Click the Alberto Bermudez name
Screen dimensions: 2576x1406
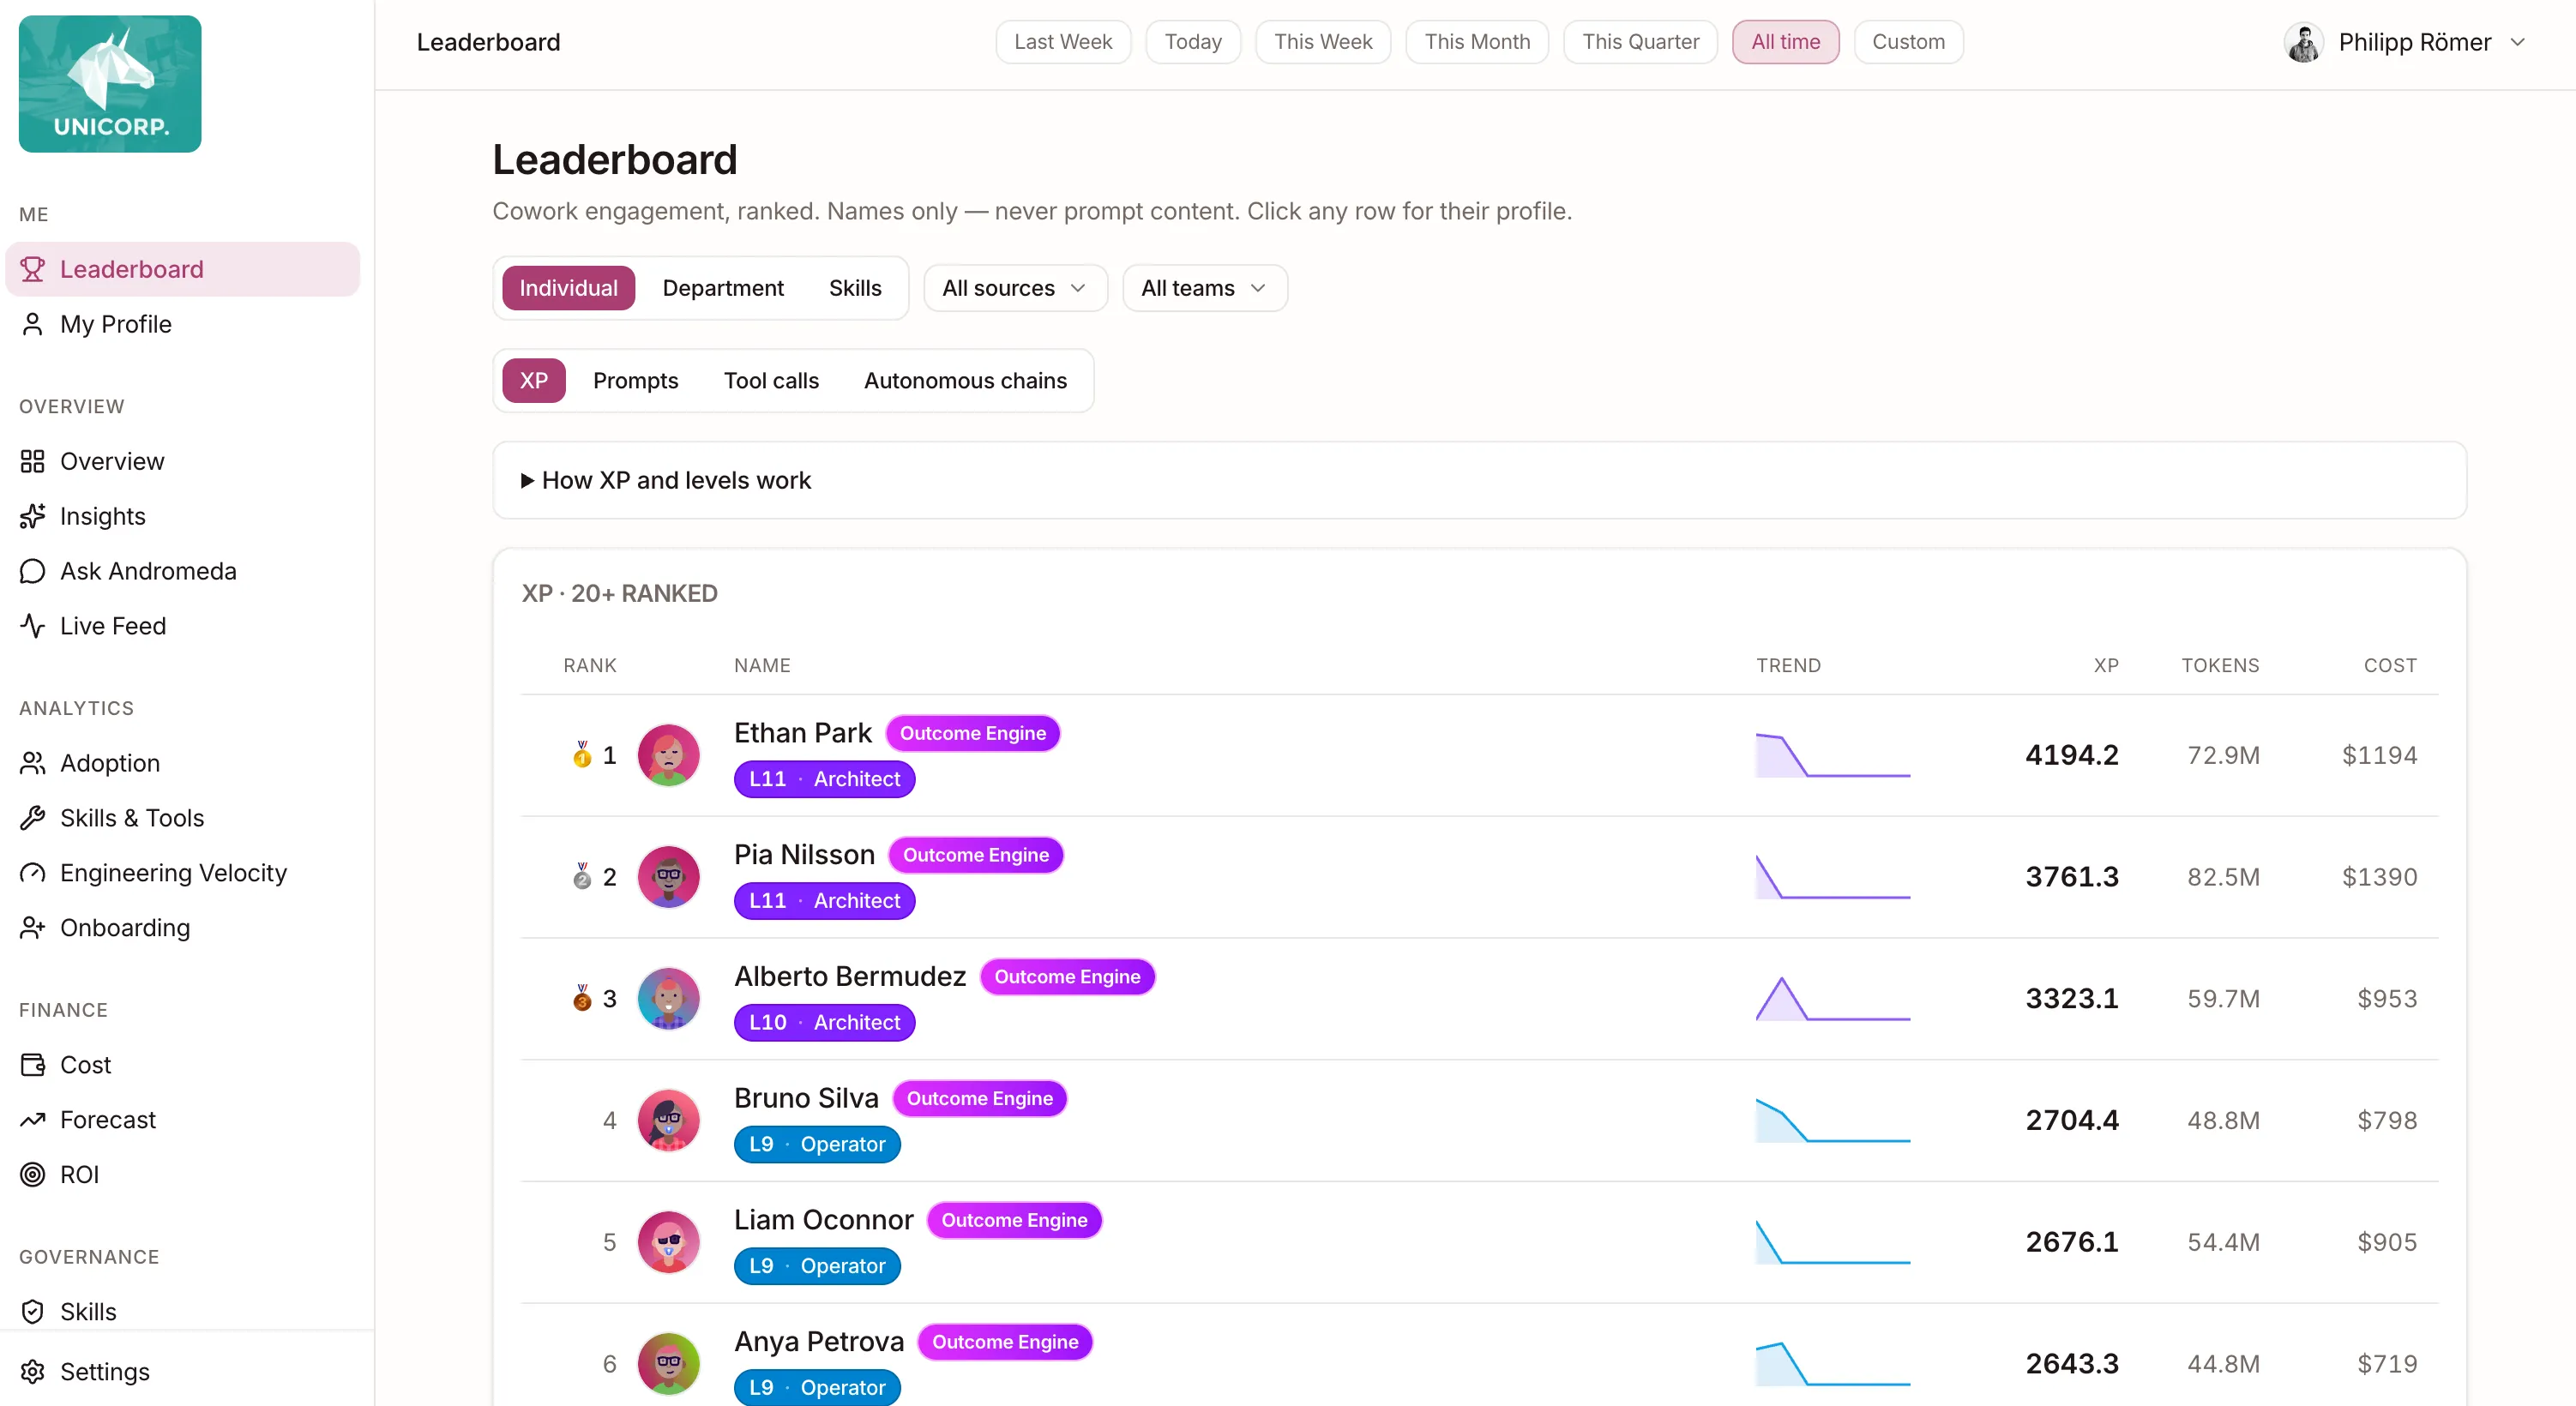(x=850, y=976)
